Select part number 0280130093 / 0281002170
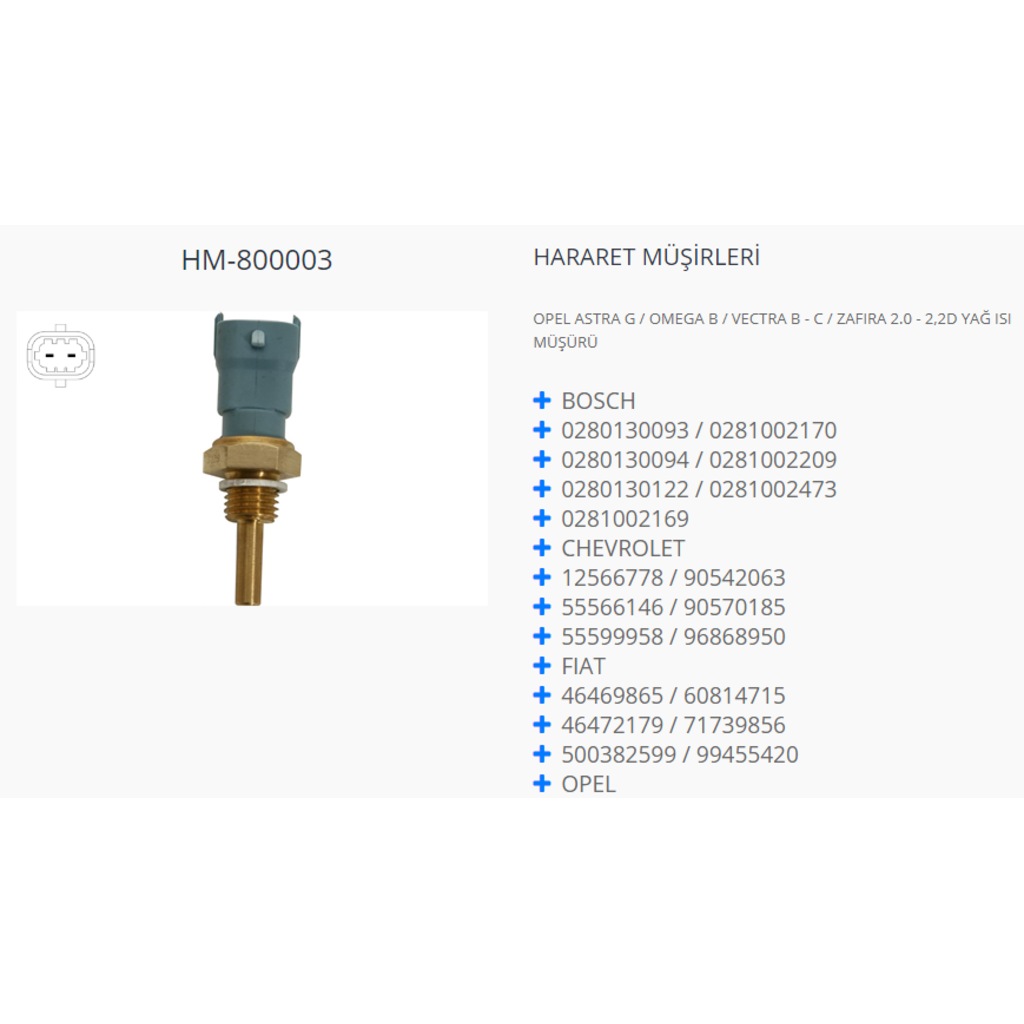This screenshot has width=1024, height=1024. click(699, 430)
